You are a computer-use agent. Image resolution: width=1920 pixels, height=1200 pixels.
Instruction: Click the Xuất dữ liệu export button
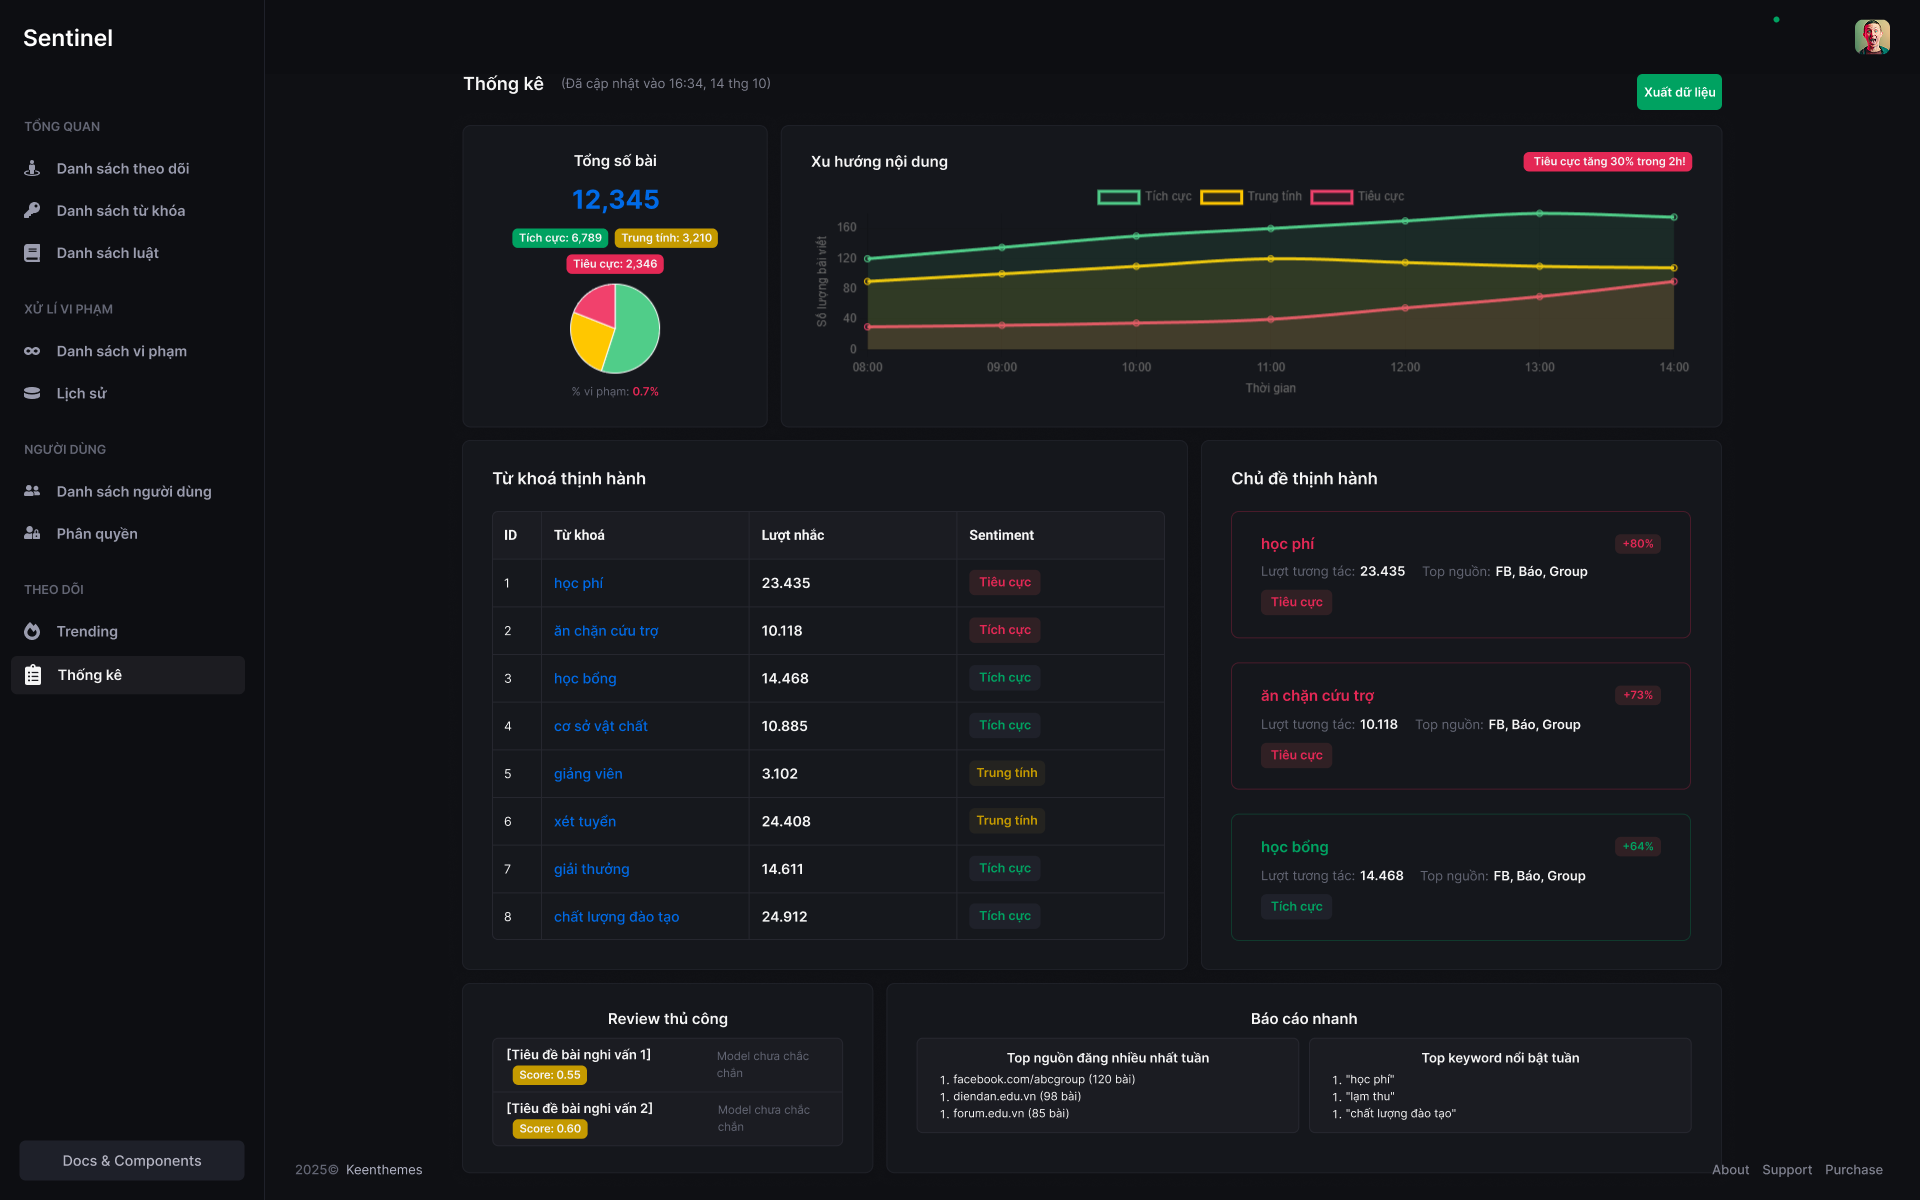pos(1679,92)
